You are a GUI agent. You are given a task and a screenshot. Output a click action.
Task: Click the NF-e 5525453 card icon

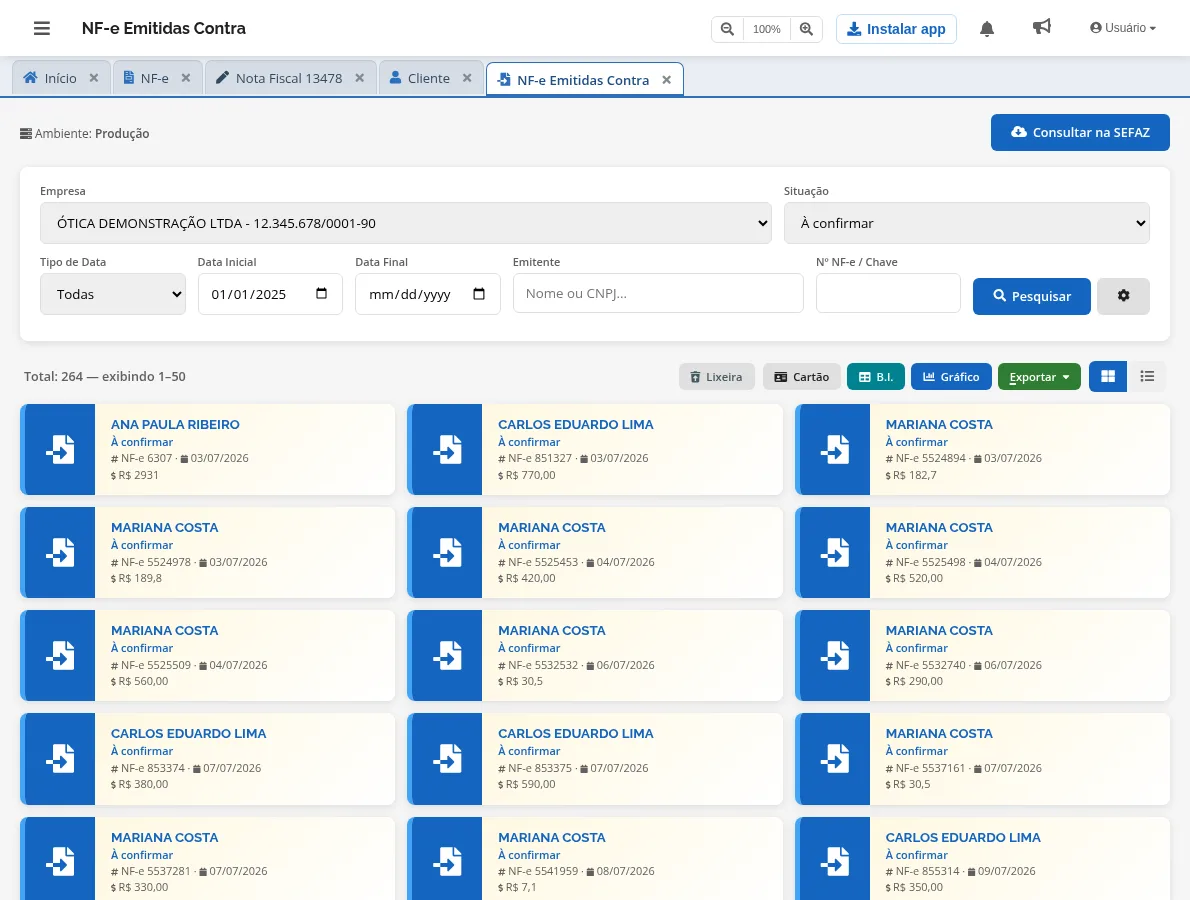click(x=447, y=552)
